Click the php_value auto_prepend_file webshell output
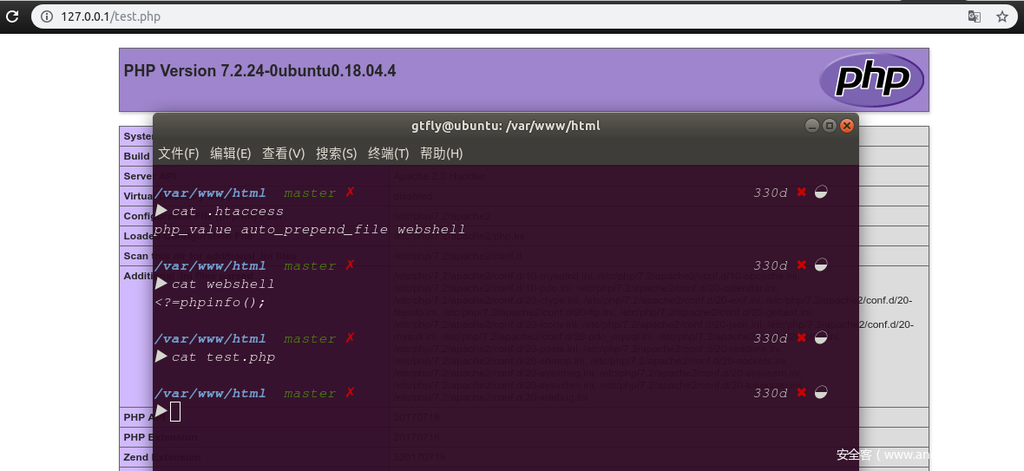Screen dimensions: 1024x471 (310, 229)
